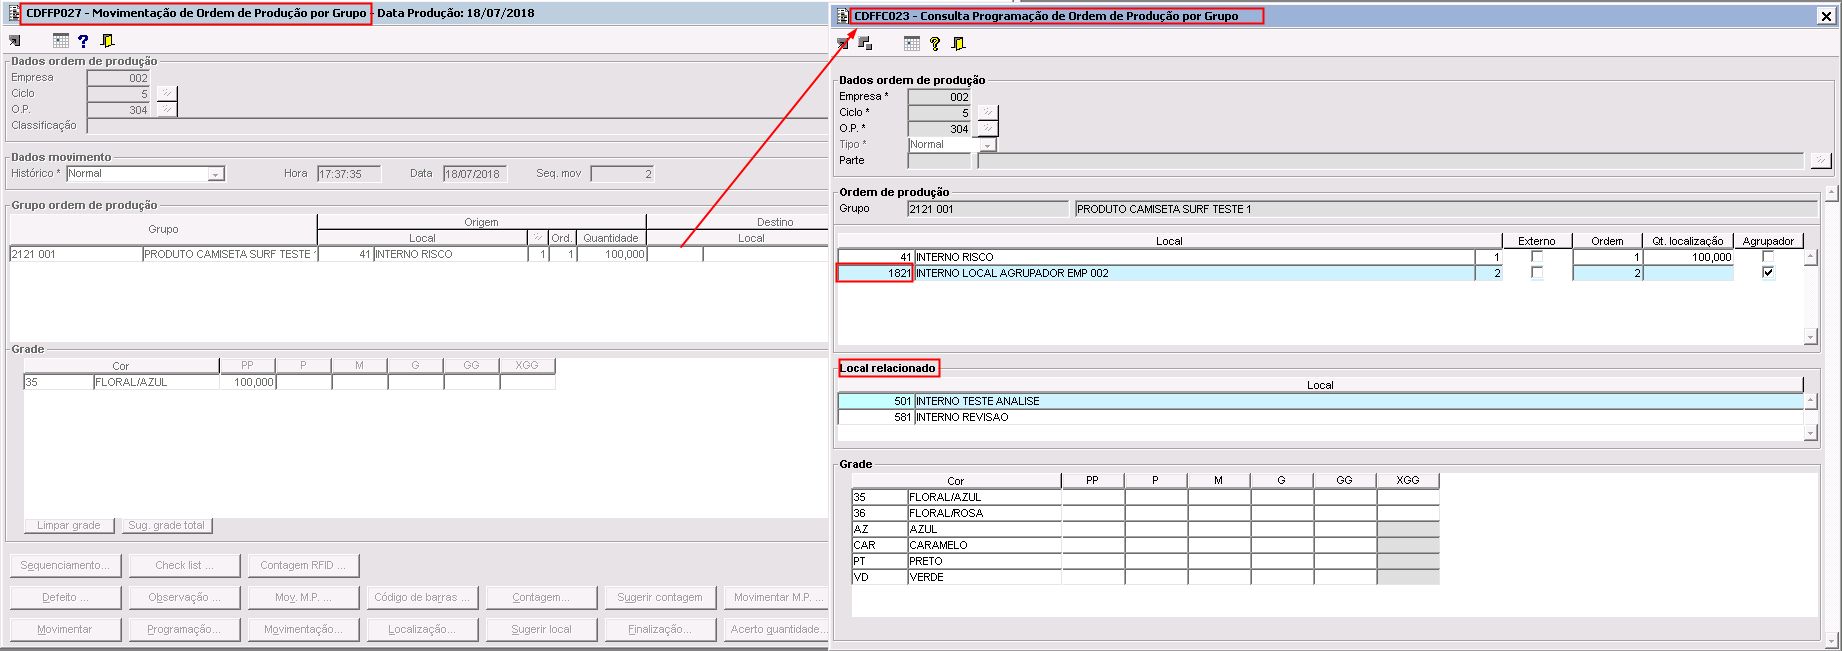Image resolution: width=1842 pixels, height=651 pixels.
Task: Click the yellow exit door icon in CDFFC023
Action: [958, 43]
